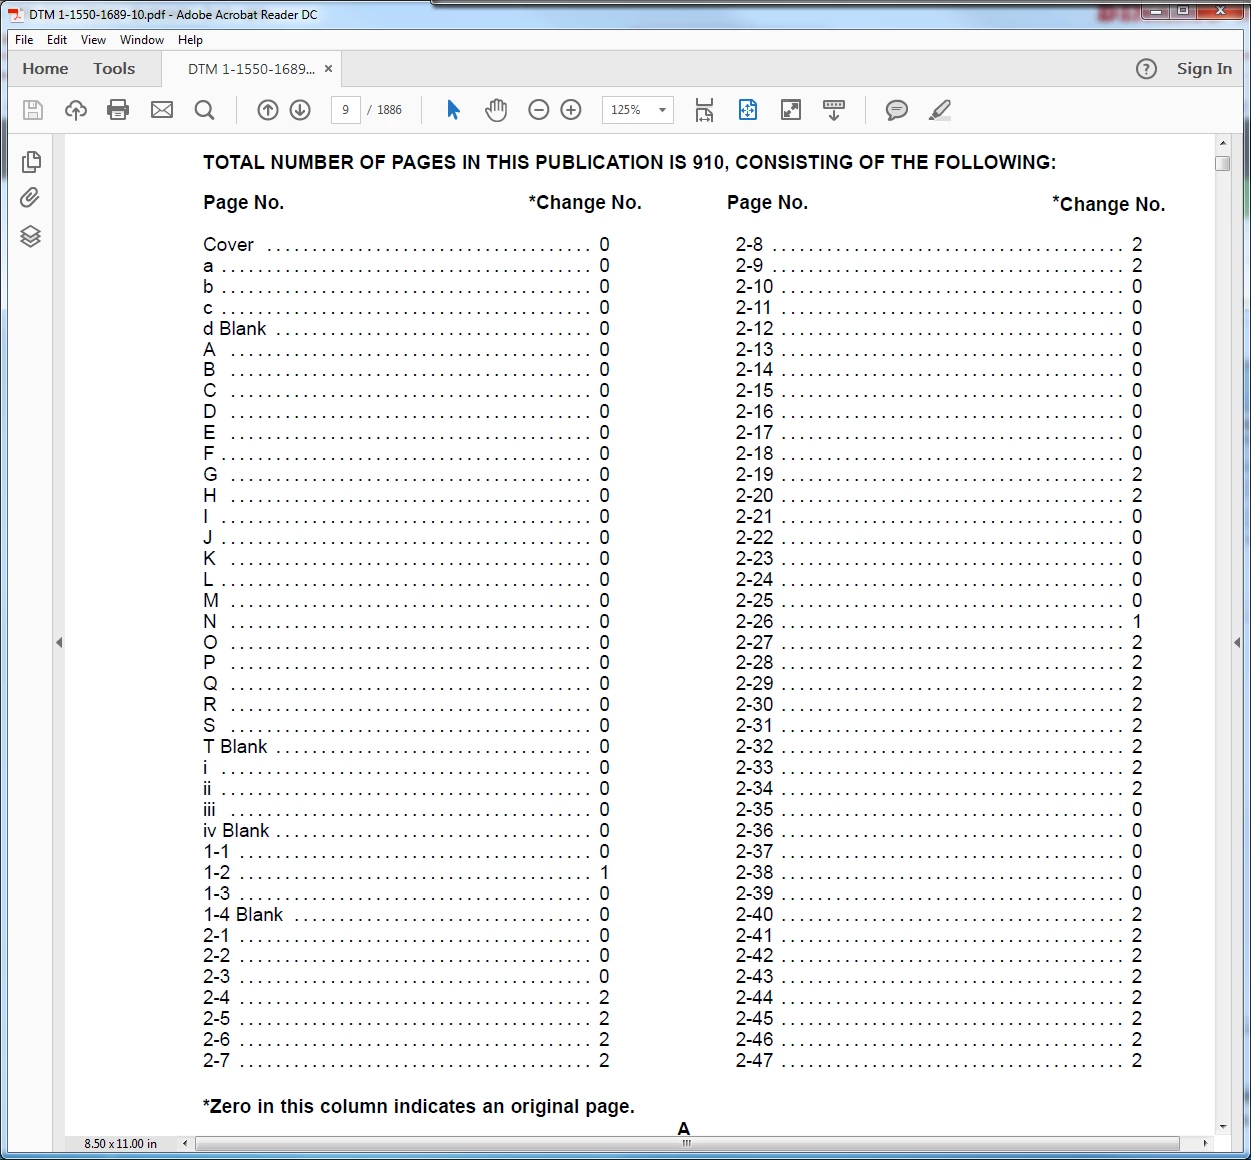
Task: Fit page to window icon
Action: (748, 110)
